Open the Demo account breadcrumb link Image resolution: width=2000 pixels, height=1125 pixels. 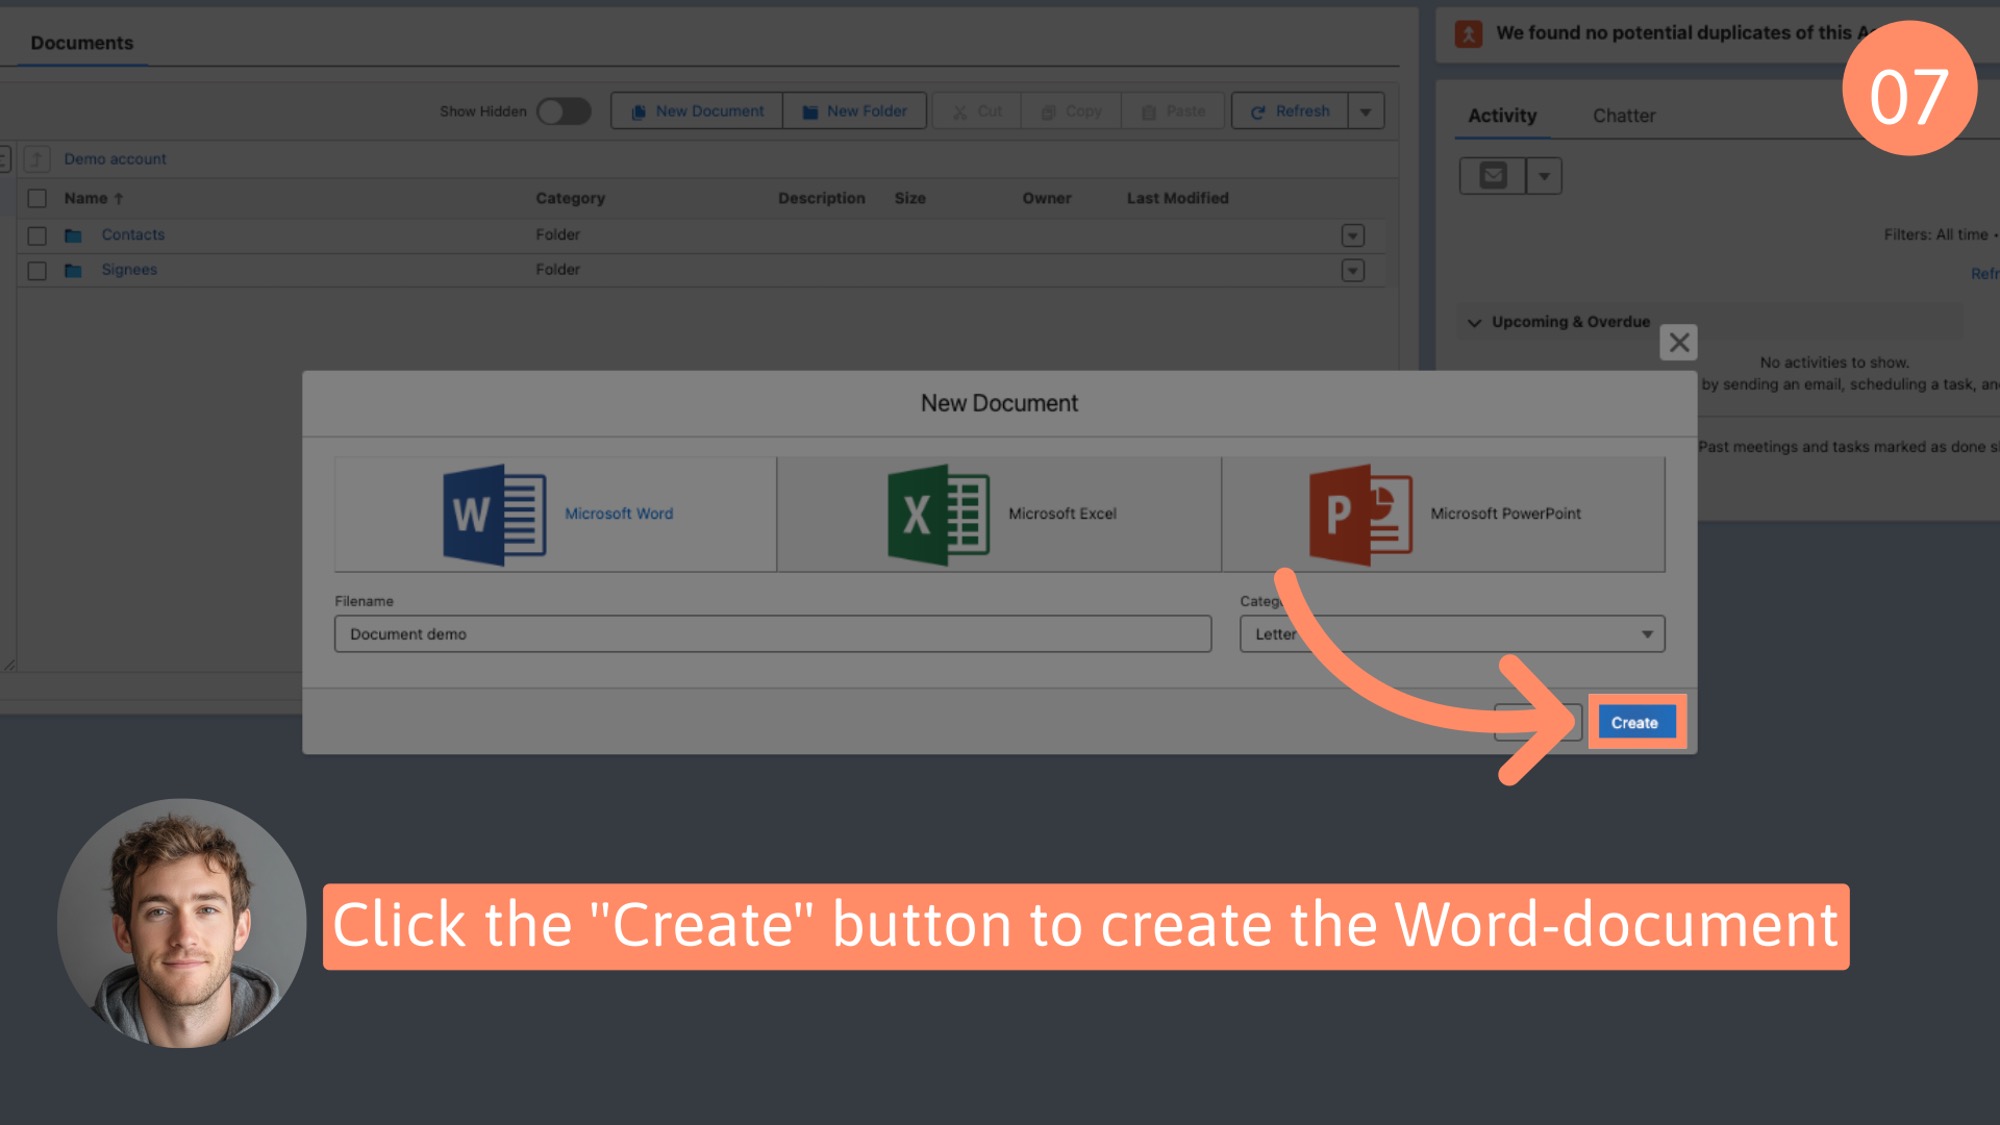(x=115, y=159)
